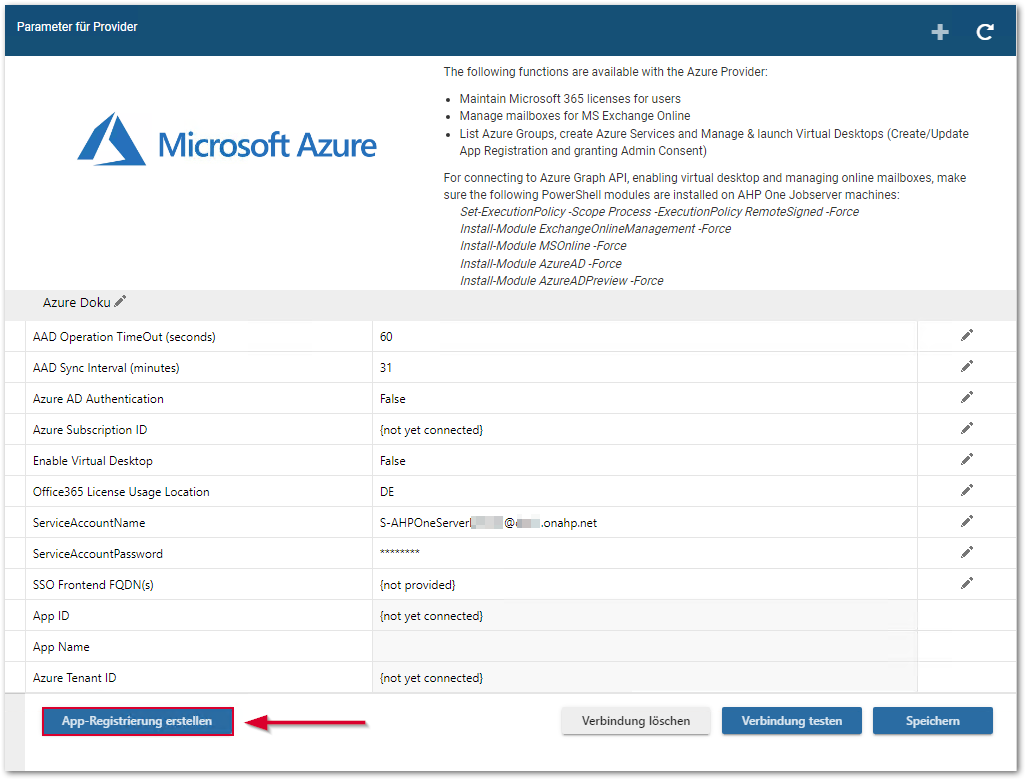Viewport: 1026px width, 780px height.
Task: Select the ServiceAccountPassword label
Action: click(x=97, y=554)
